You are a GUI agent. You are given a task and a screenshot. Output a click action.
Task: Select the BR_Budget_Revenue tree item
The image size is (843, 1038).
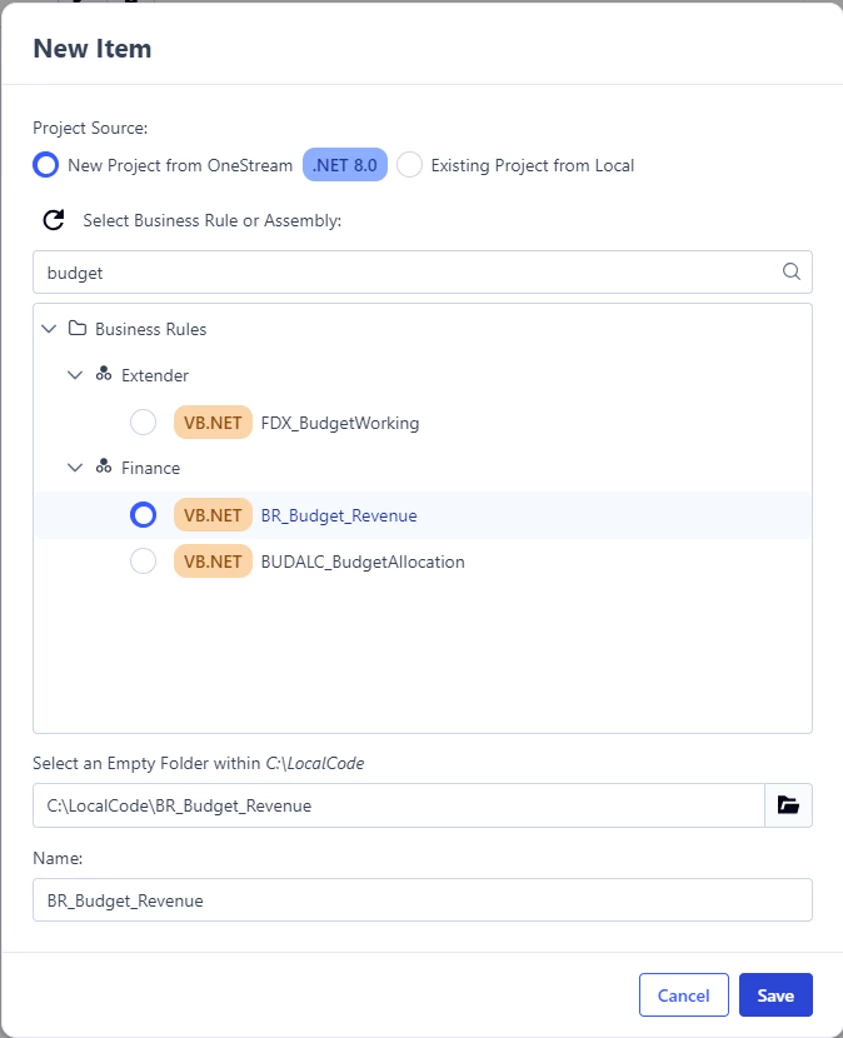(x=422, y=515)
